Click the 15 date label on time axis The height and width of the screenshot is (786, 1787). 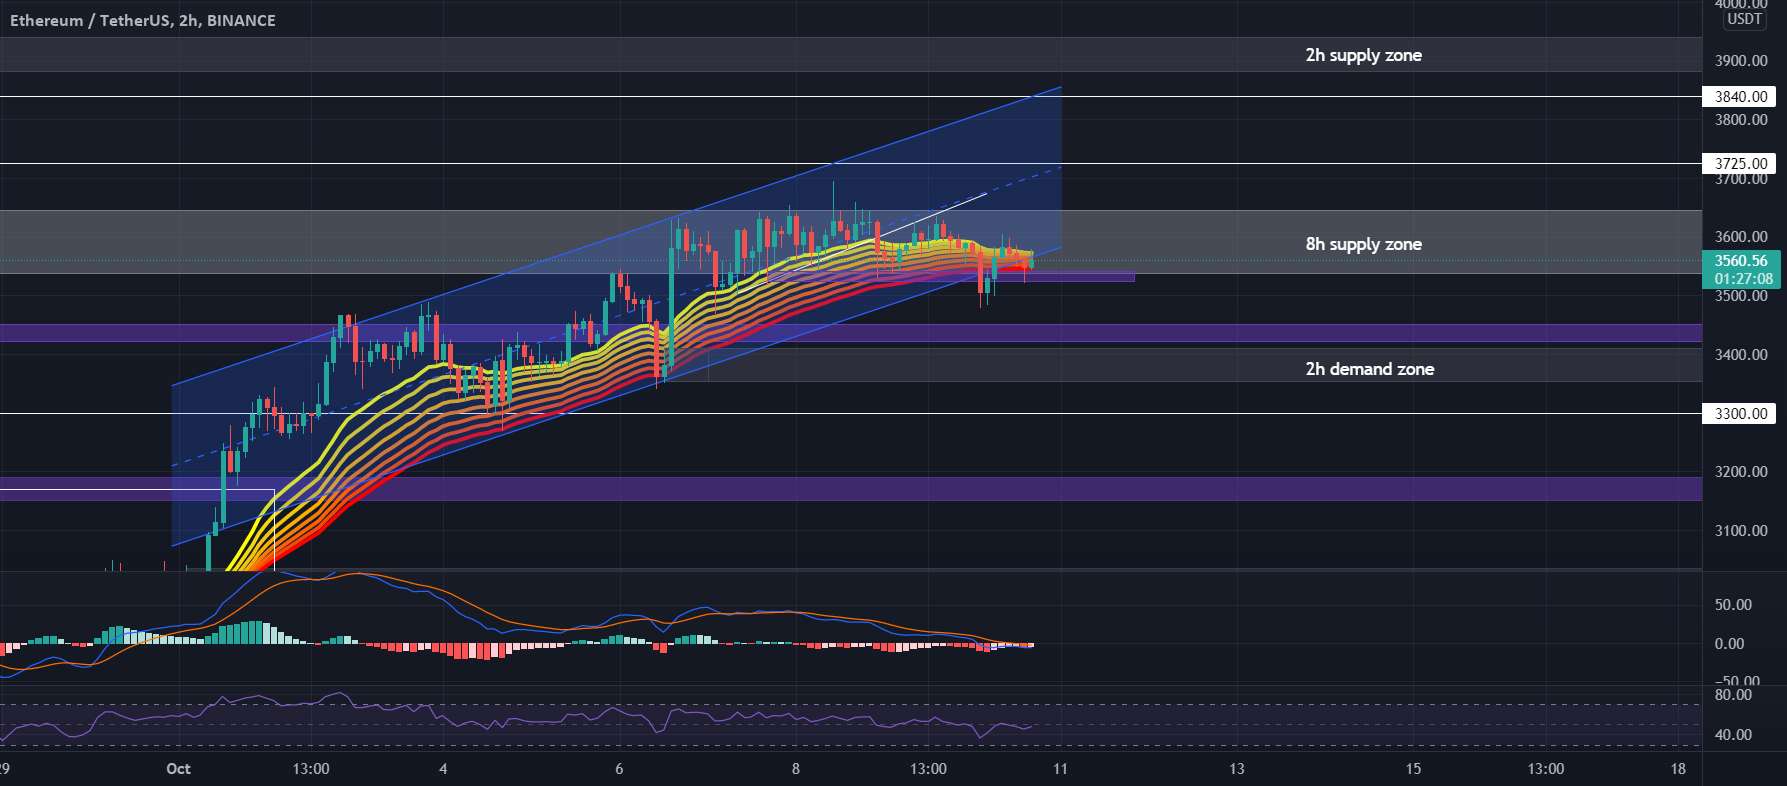tap(1413, 769)
